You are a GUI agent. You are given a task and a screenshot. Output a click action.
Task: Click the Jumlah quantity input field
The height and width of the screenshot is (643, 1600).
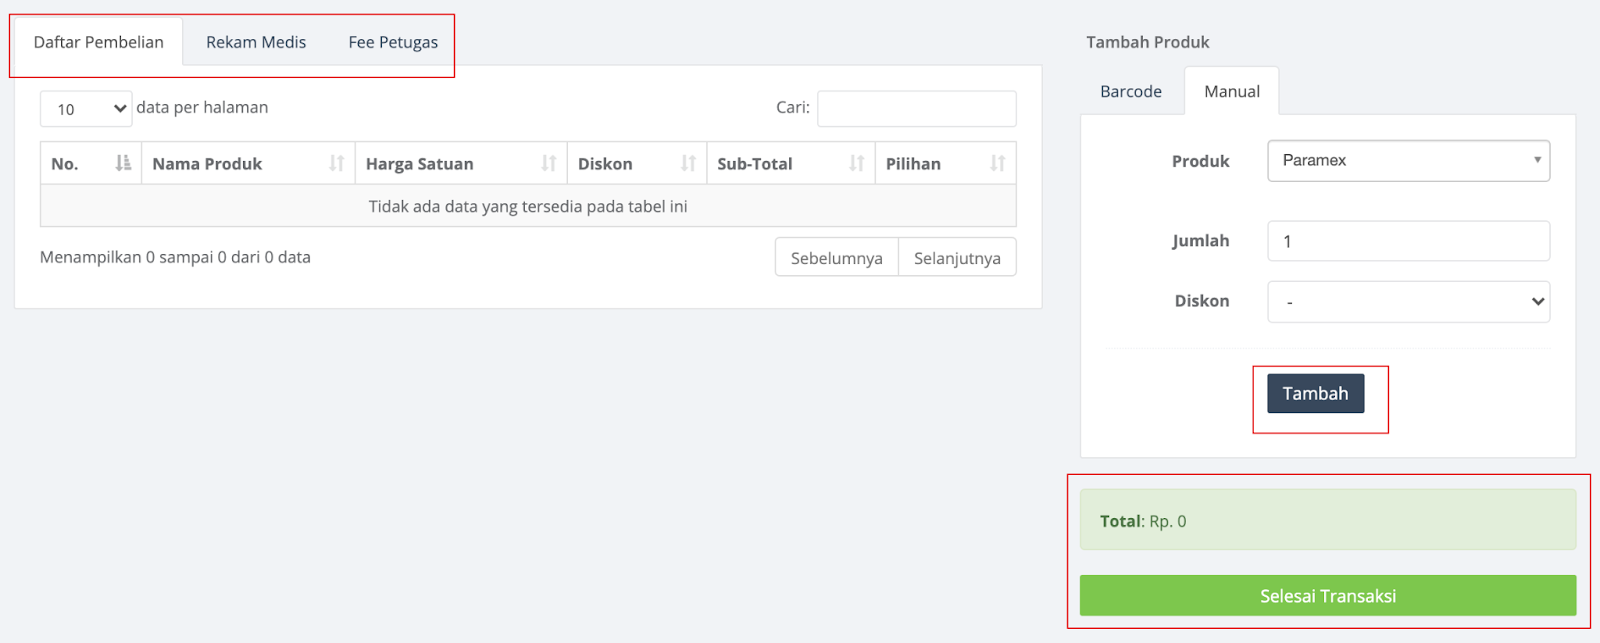pyautogui.click(x=1408, y=241)
